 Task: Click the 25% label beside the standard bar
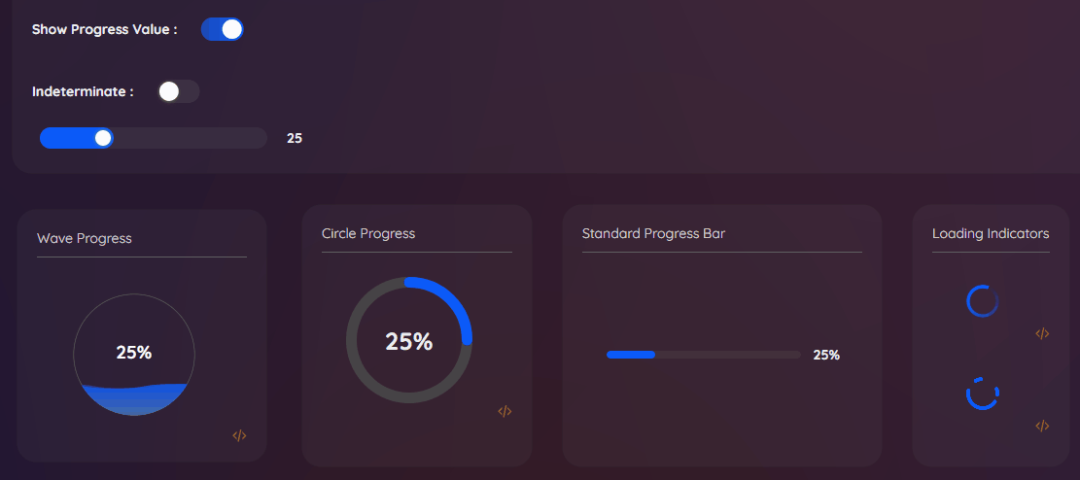[826, 354]
